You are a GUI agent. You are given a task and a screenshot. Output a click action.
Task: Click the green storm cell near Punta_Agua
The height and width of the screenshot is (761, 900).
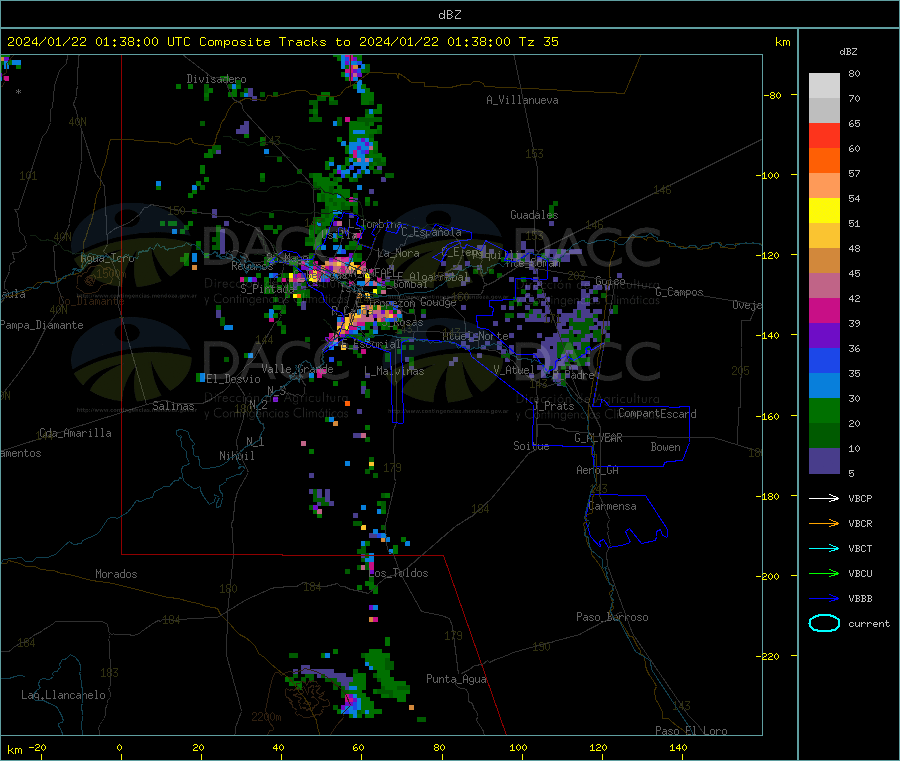(x=385, y=674)
